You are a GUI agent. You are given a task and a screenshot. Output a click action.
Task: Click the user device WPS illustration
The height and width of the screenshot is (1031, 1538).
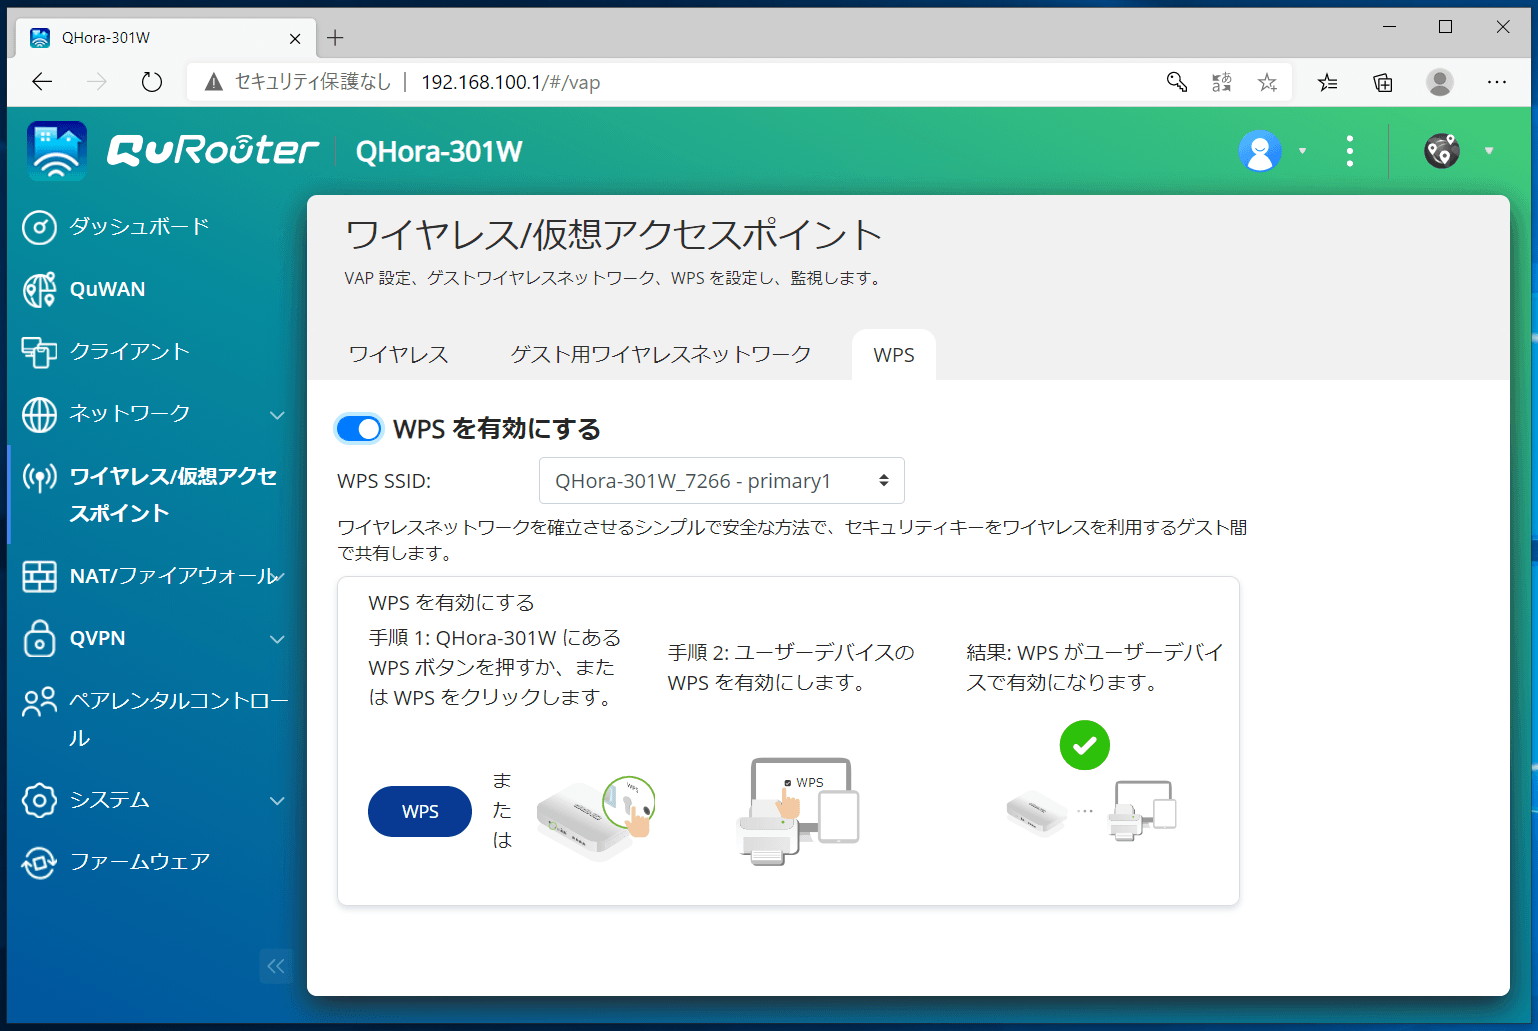click(798, 812)
